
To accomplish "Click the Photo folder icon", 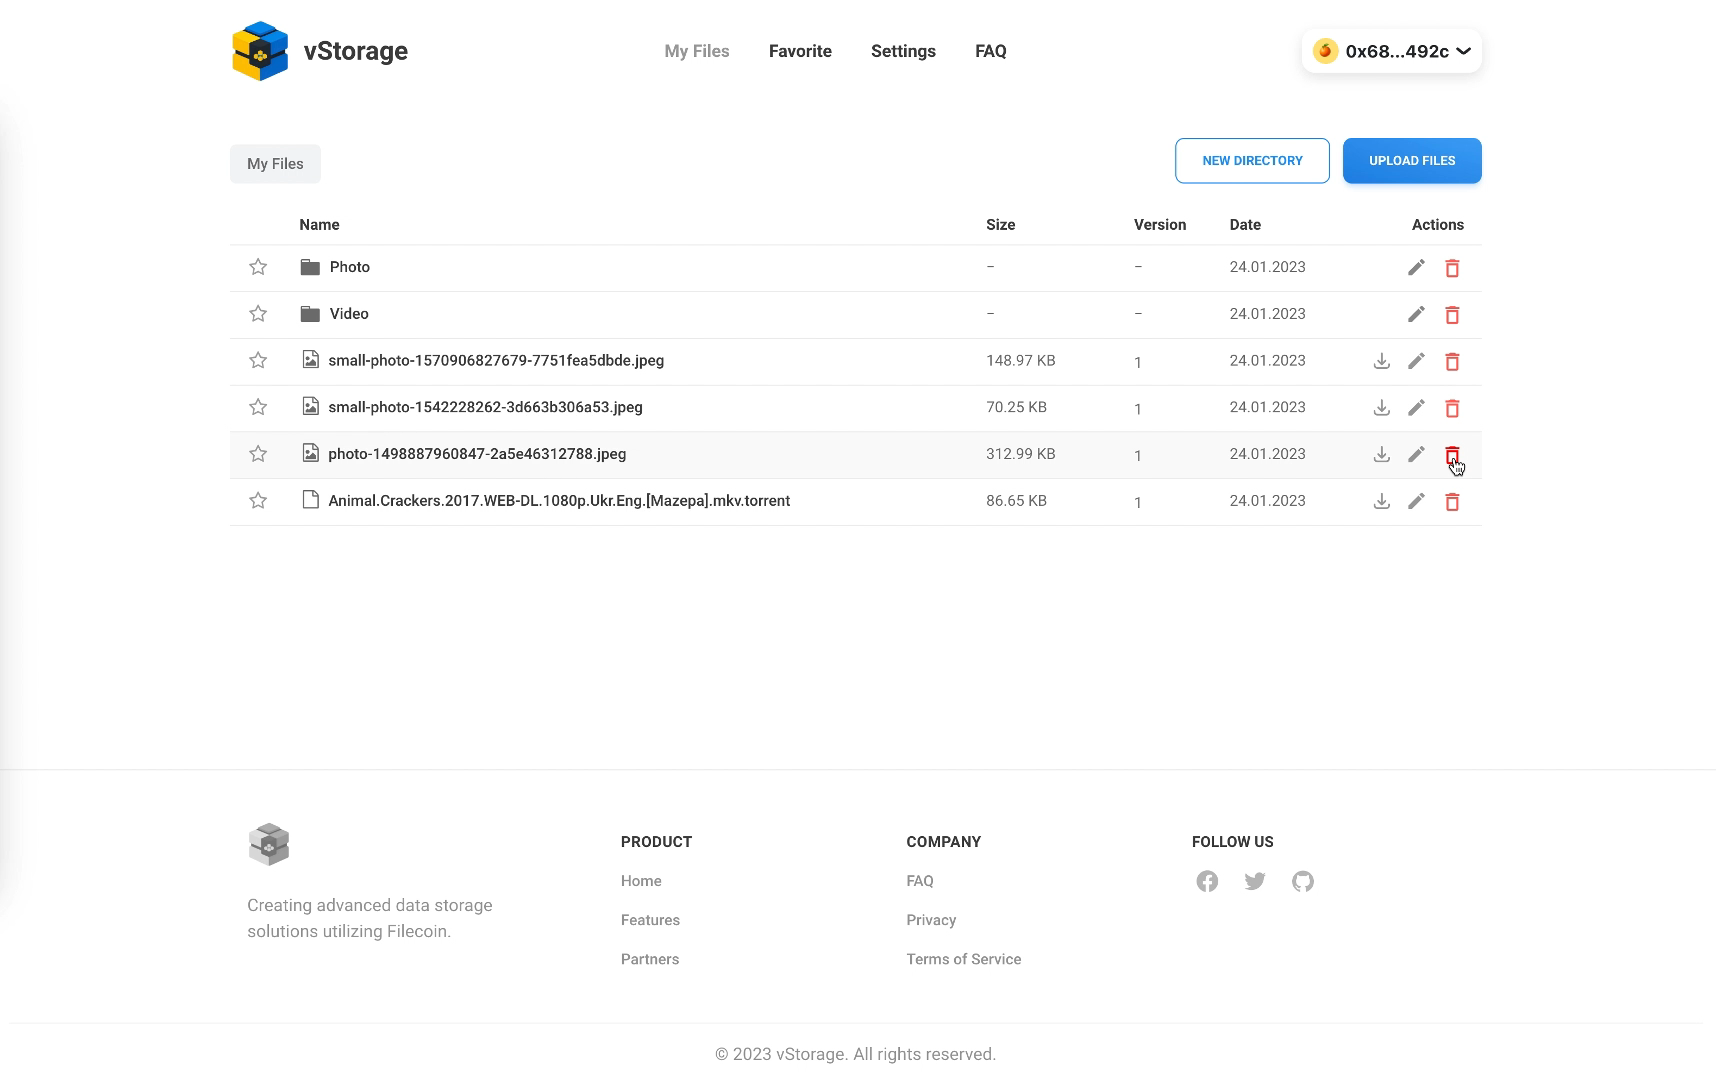I will (310, 267).
